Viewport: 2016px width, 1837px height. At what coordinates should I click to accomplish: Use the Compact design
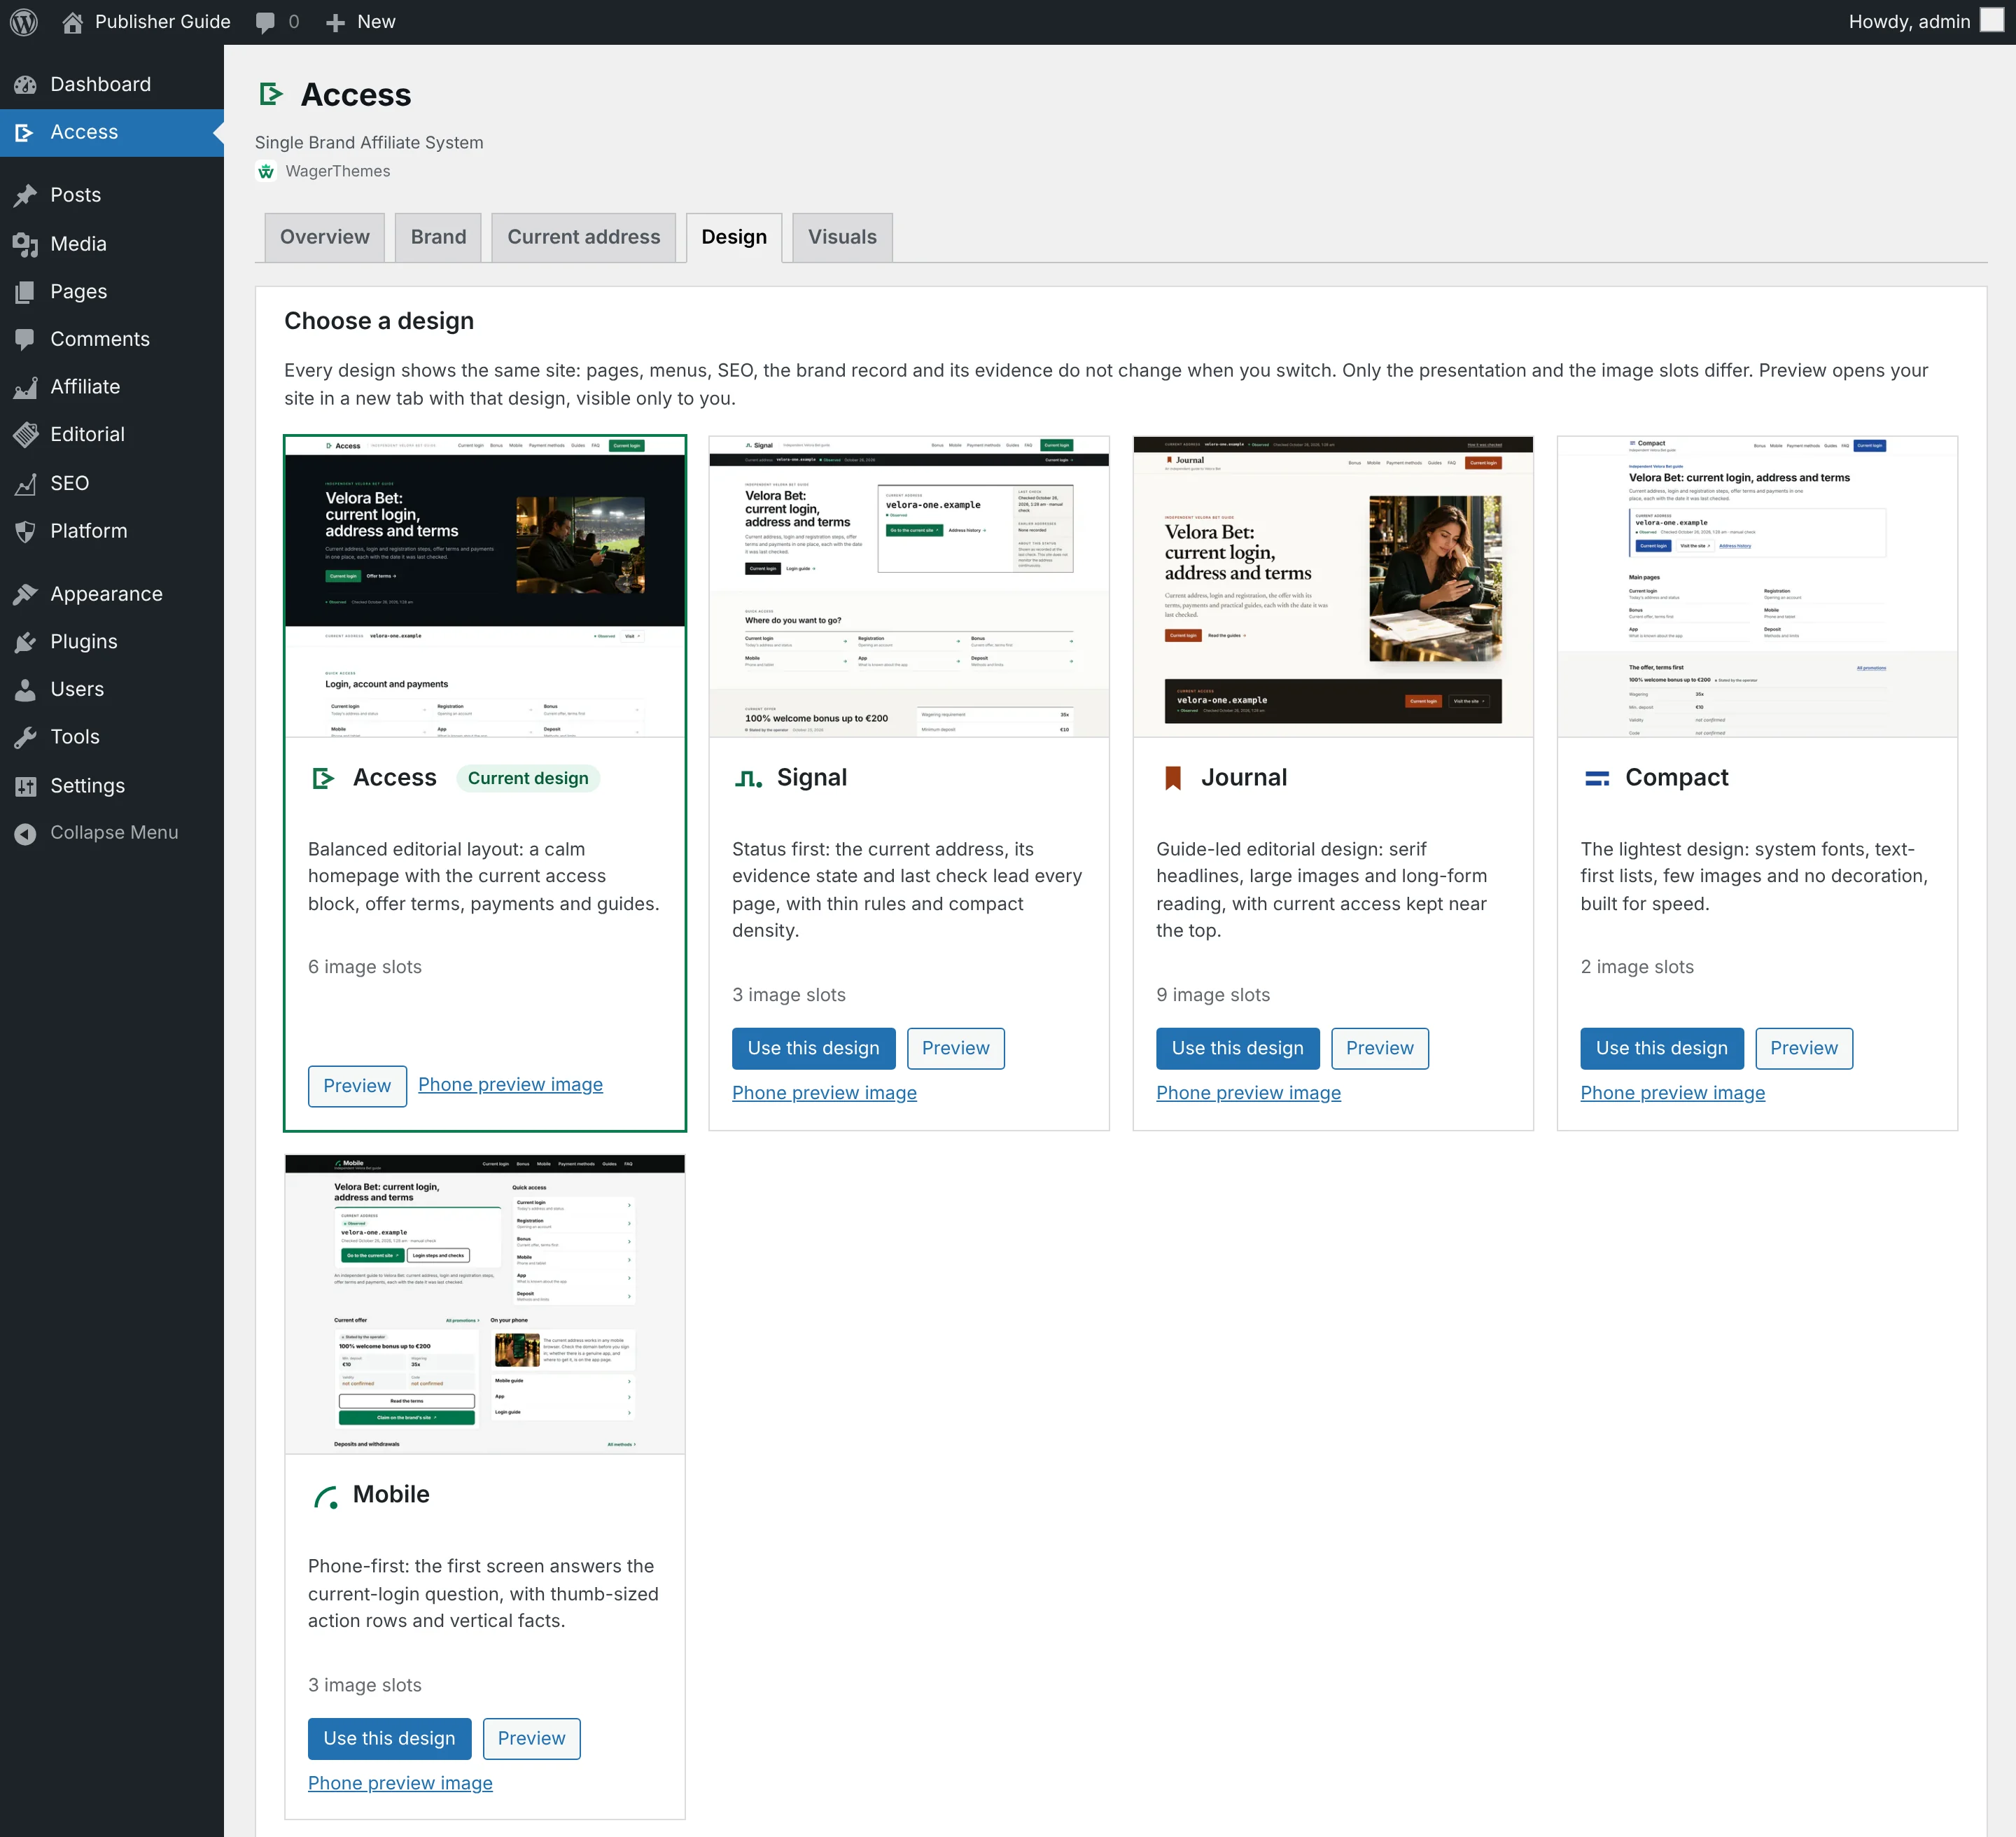[1661, 1048]
